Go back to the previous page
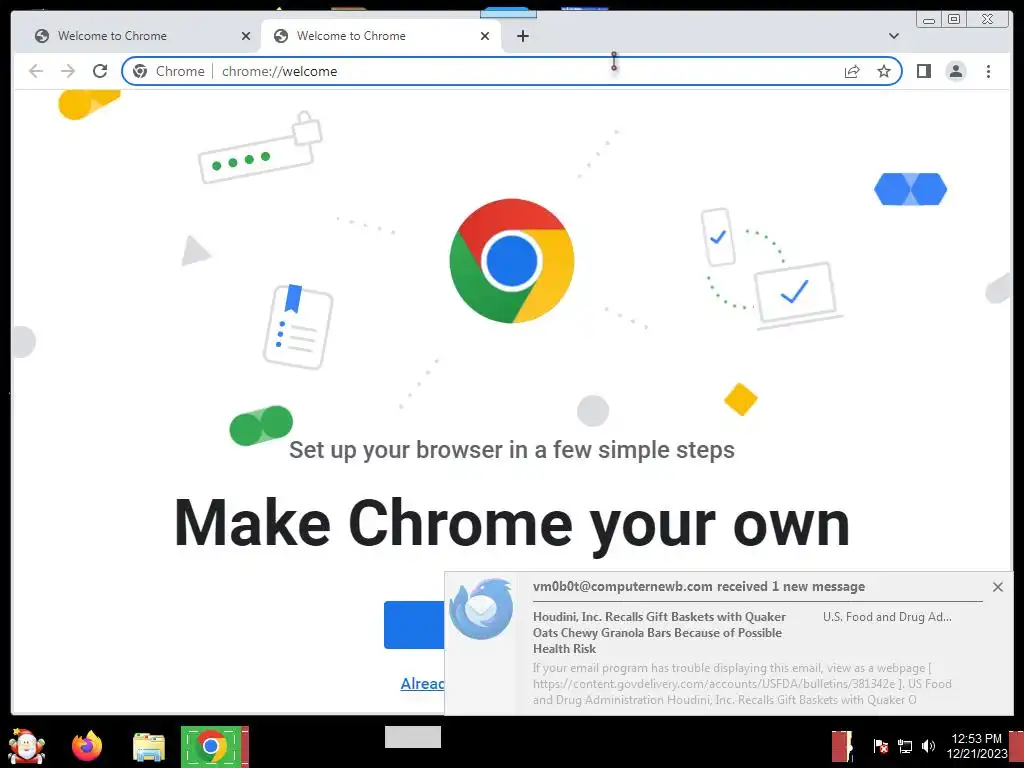Screen dimensions: 1024x768 (36, 71)
